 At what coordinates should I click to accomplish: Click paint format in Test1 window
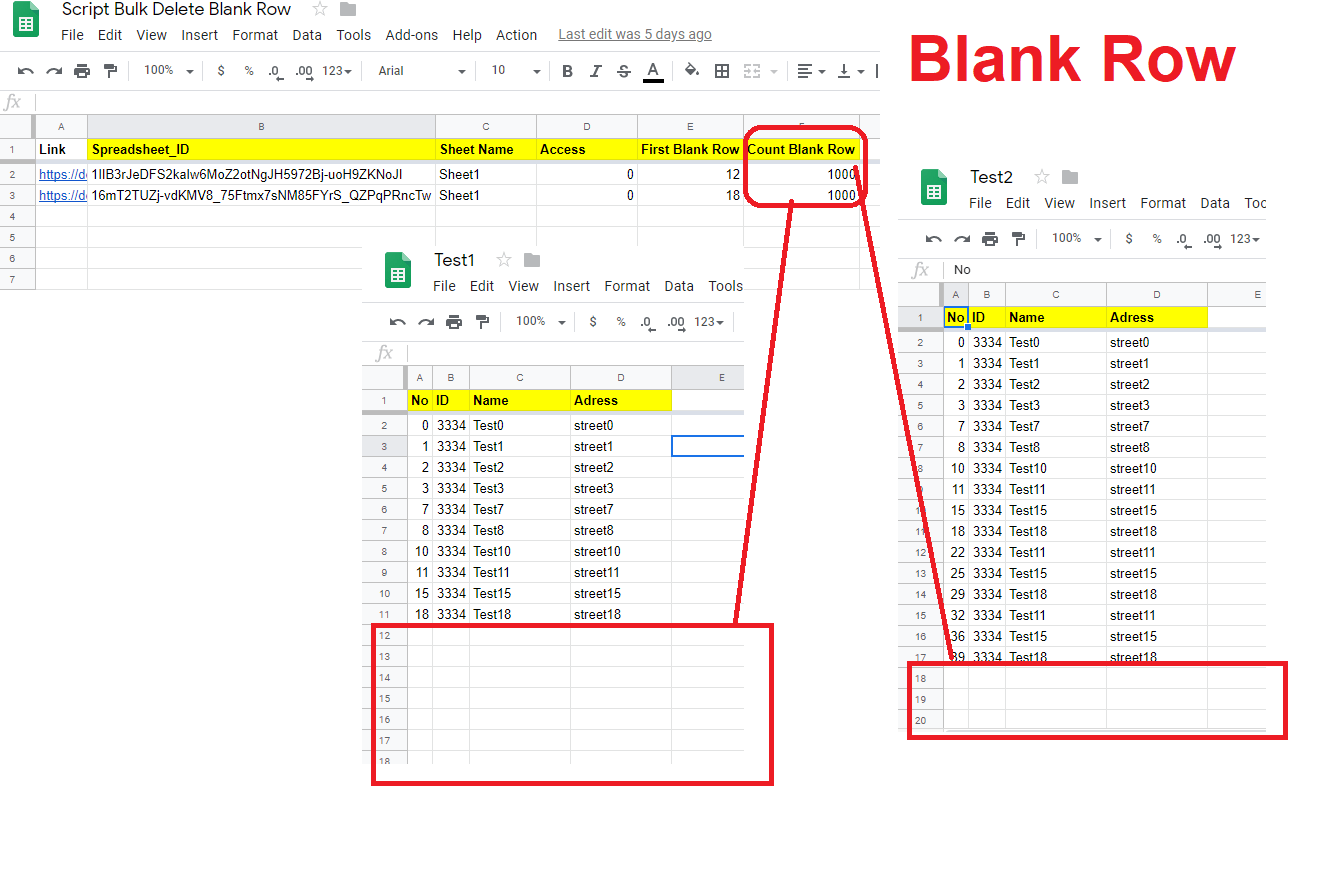(x=482, y=322)
